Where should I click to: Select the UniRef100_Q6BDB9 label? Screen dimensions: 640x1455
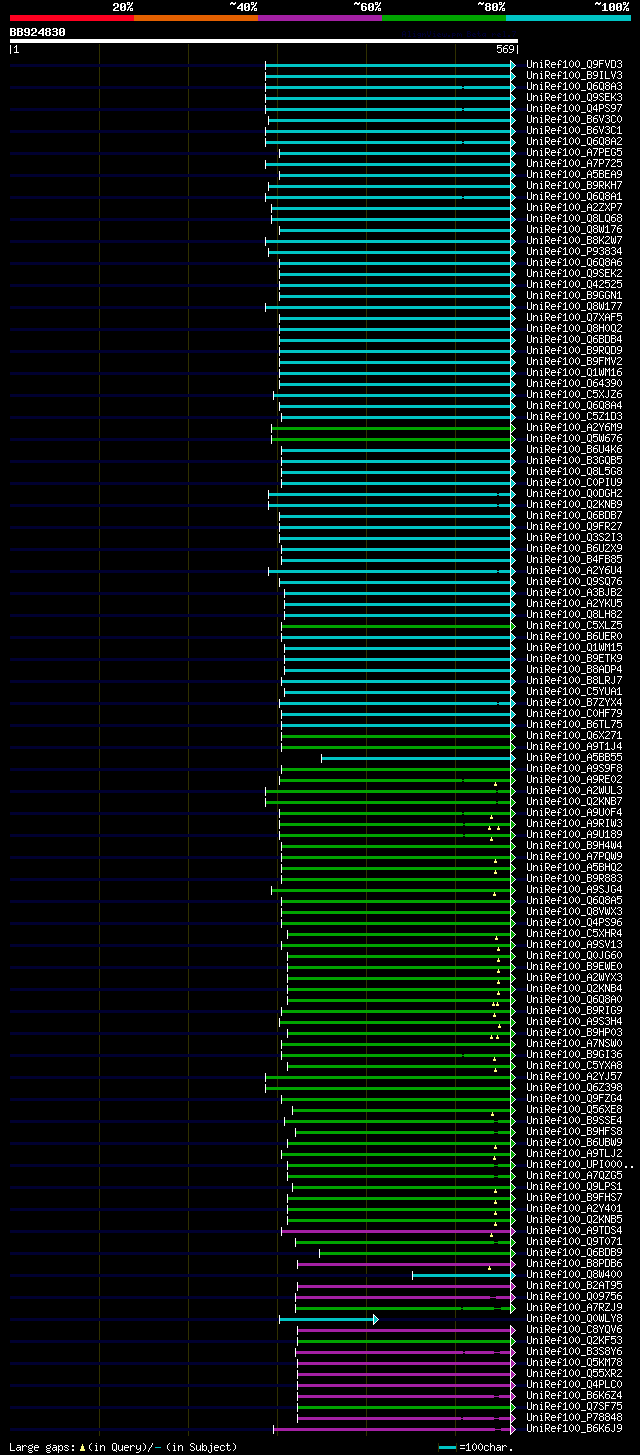tap(574, 1253)
